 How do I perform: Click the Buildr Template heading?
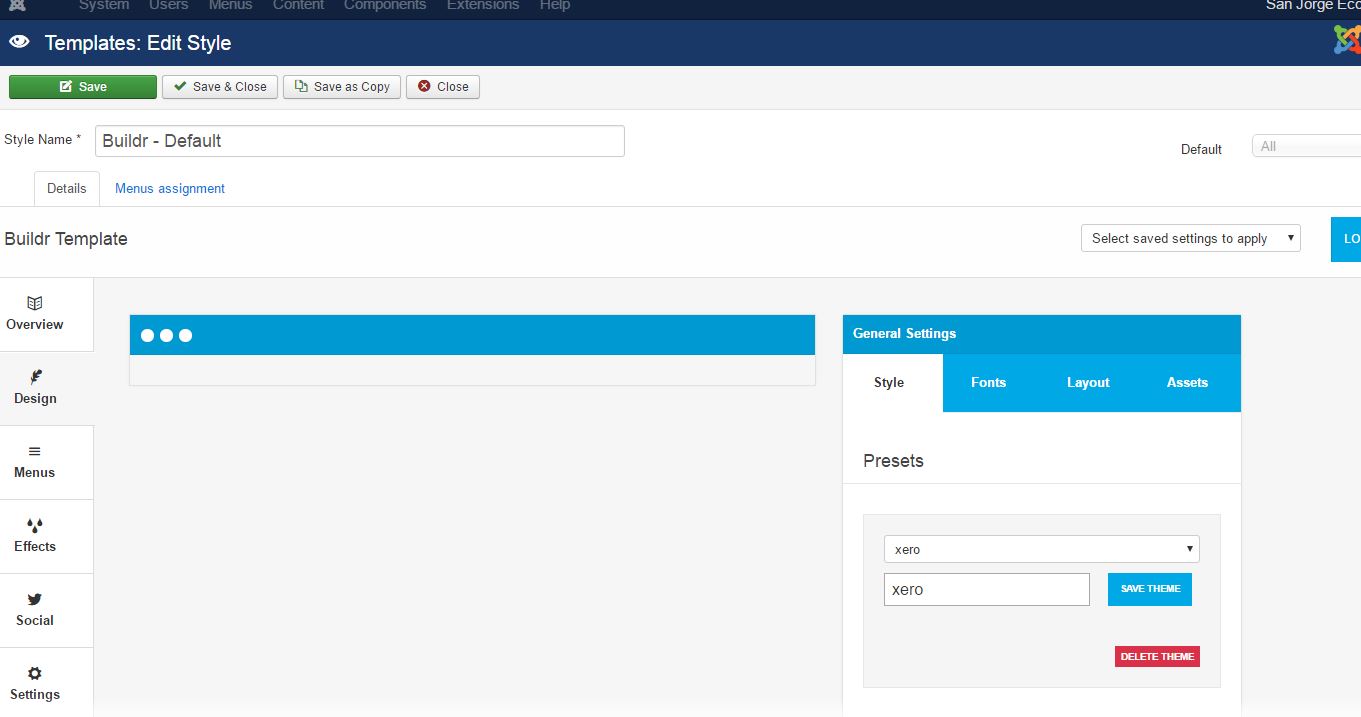pos(66,239)
